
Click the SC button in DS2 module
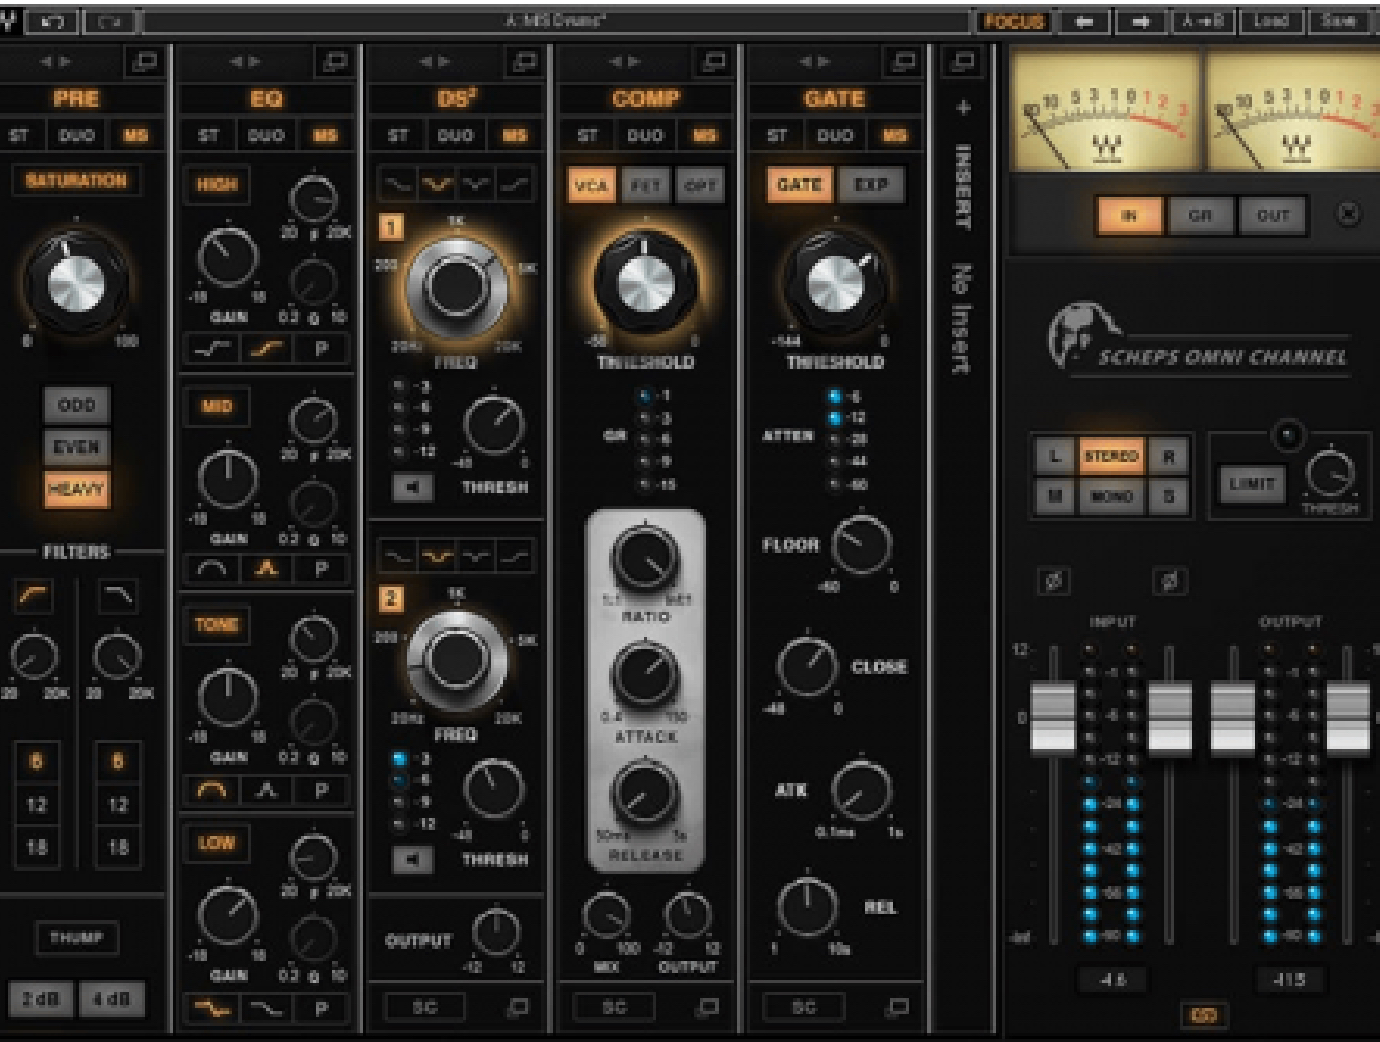pyautogui.click(x=424, y=1007)
